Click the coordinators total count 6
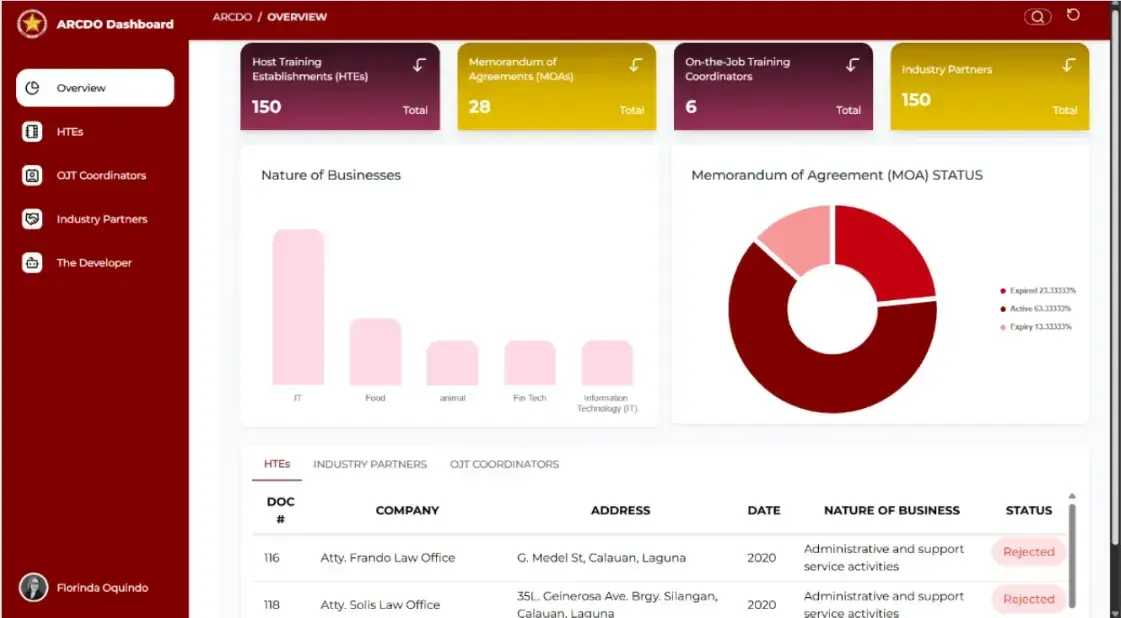The image size is (1121, 618). click(691, 107)
